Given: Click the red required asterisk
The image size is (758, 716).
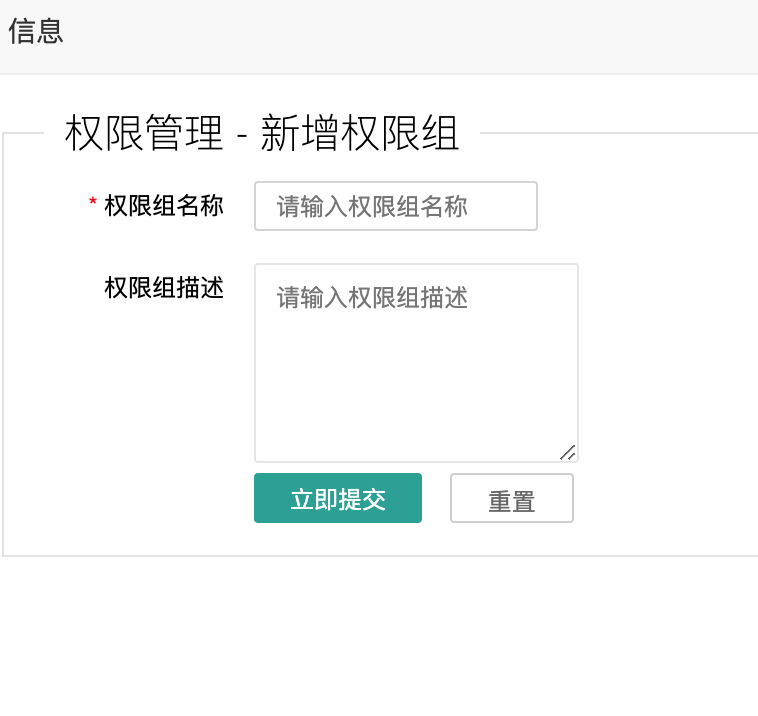Looking at the screenshot, I should click(93, 205).
